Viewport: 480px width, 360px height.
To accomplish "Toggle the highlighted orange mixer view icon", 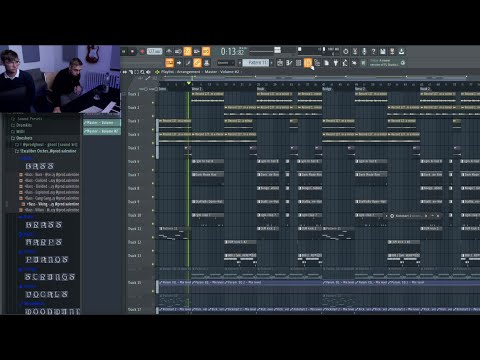I will point(308,63).
